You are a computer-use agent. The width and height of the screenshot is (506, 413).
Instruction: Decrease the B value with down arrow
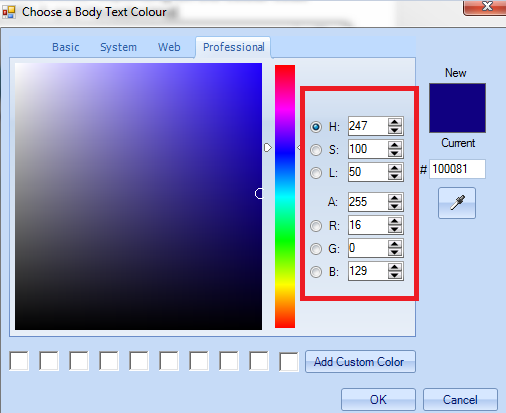click(395, 275)
